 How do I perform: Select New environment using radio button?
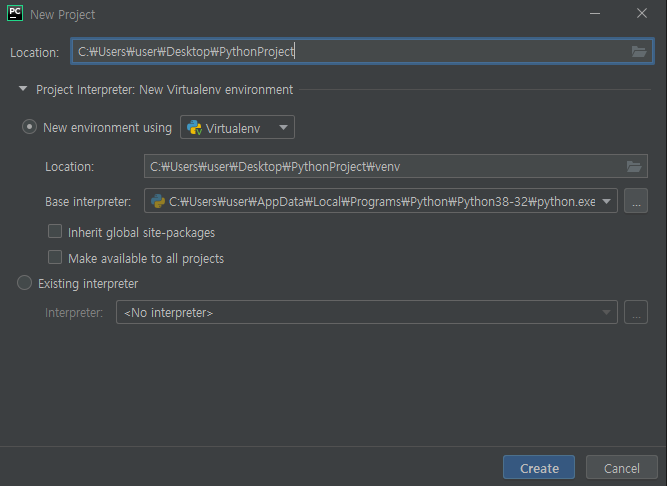[29, 127]
